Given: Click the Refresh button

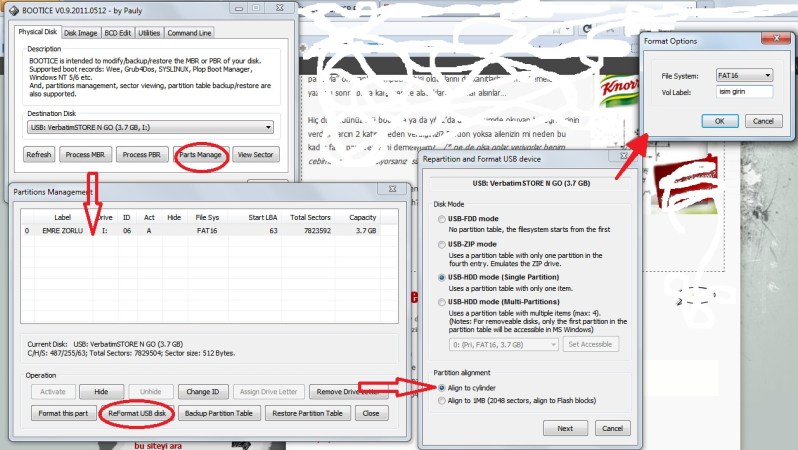Looking at the screenshot, I should point(39,154).
